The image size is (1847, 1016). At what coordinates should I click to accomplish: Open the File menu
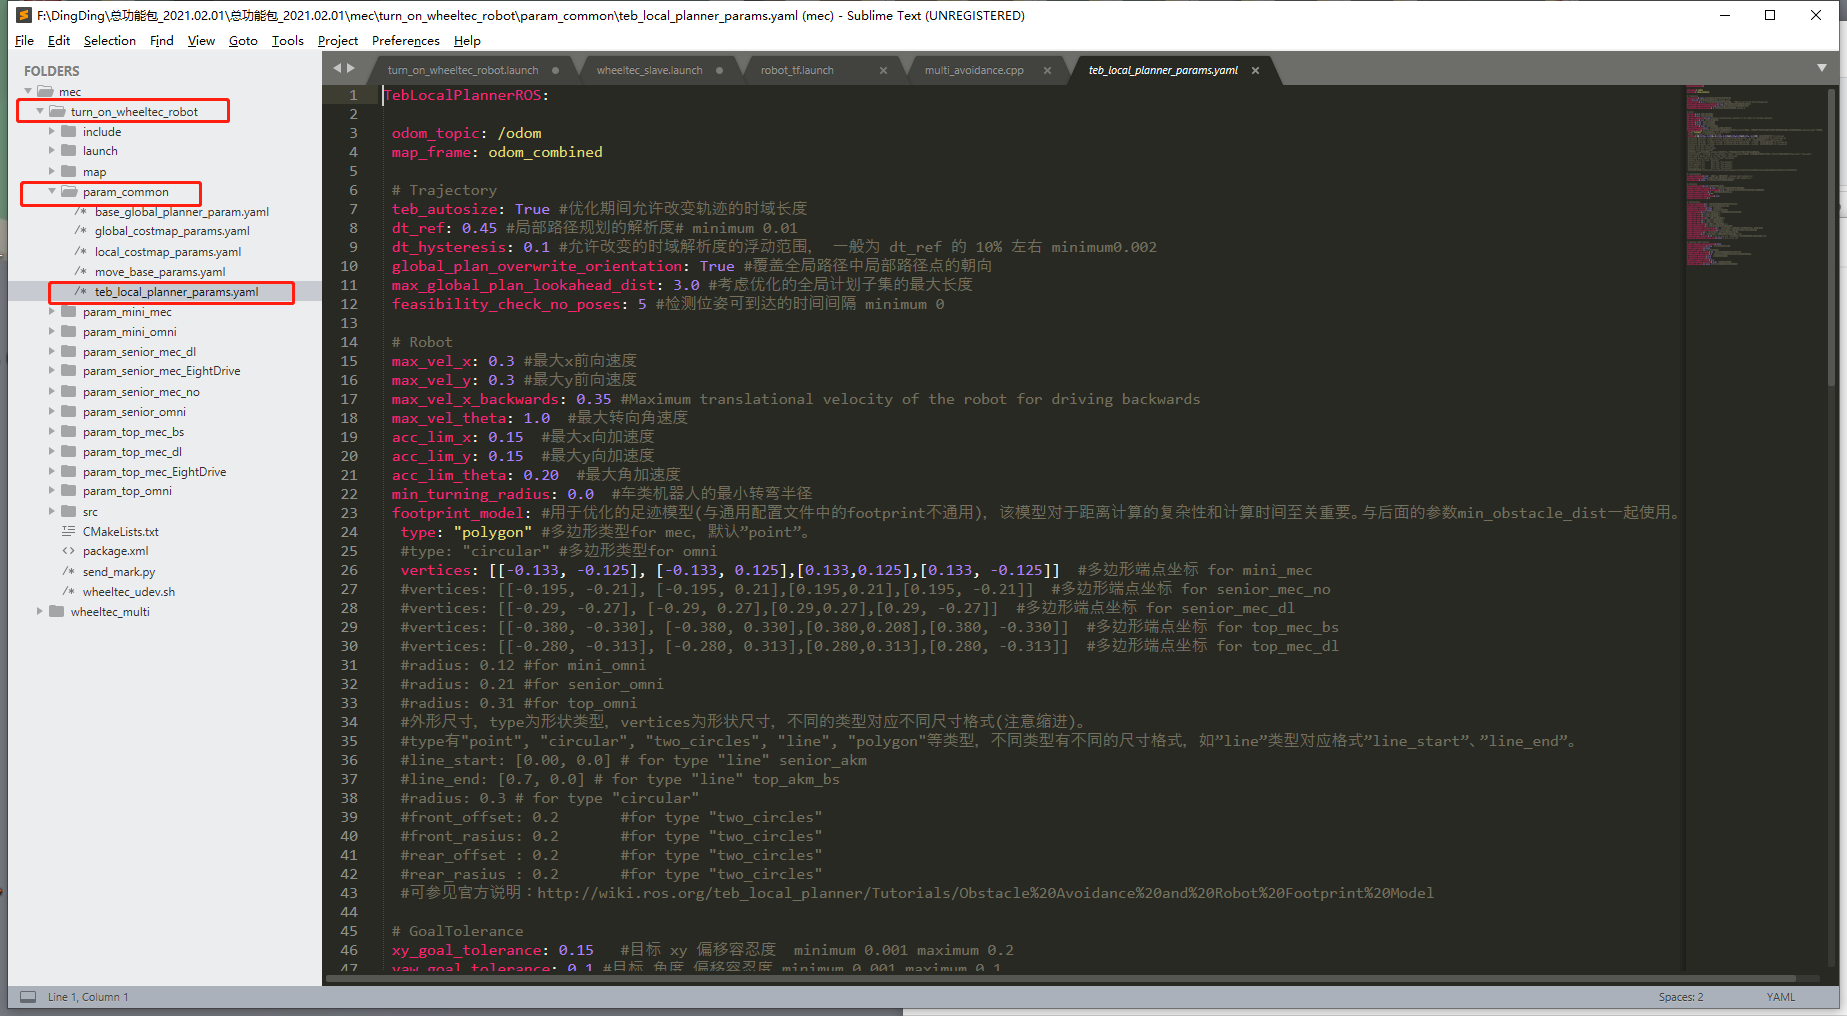(24, 41)
